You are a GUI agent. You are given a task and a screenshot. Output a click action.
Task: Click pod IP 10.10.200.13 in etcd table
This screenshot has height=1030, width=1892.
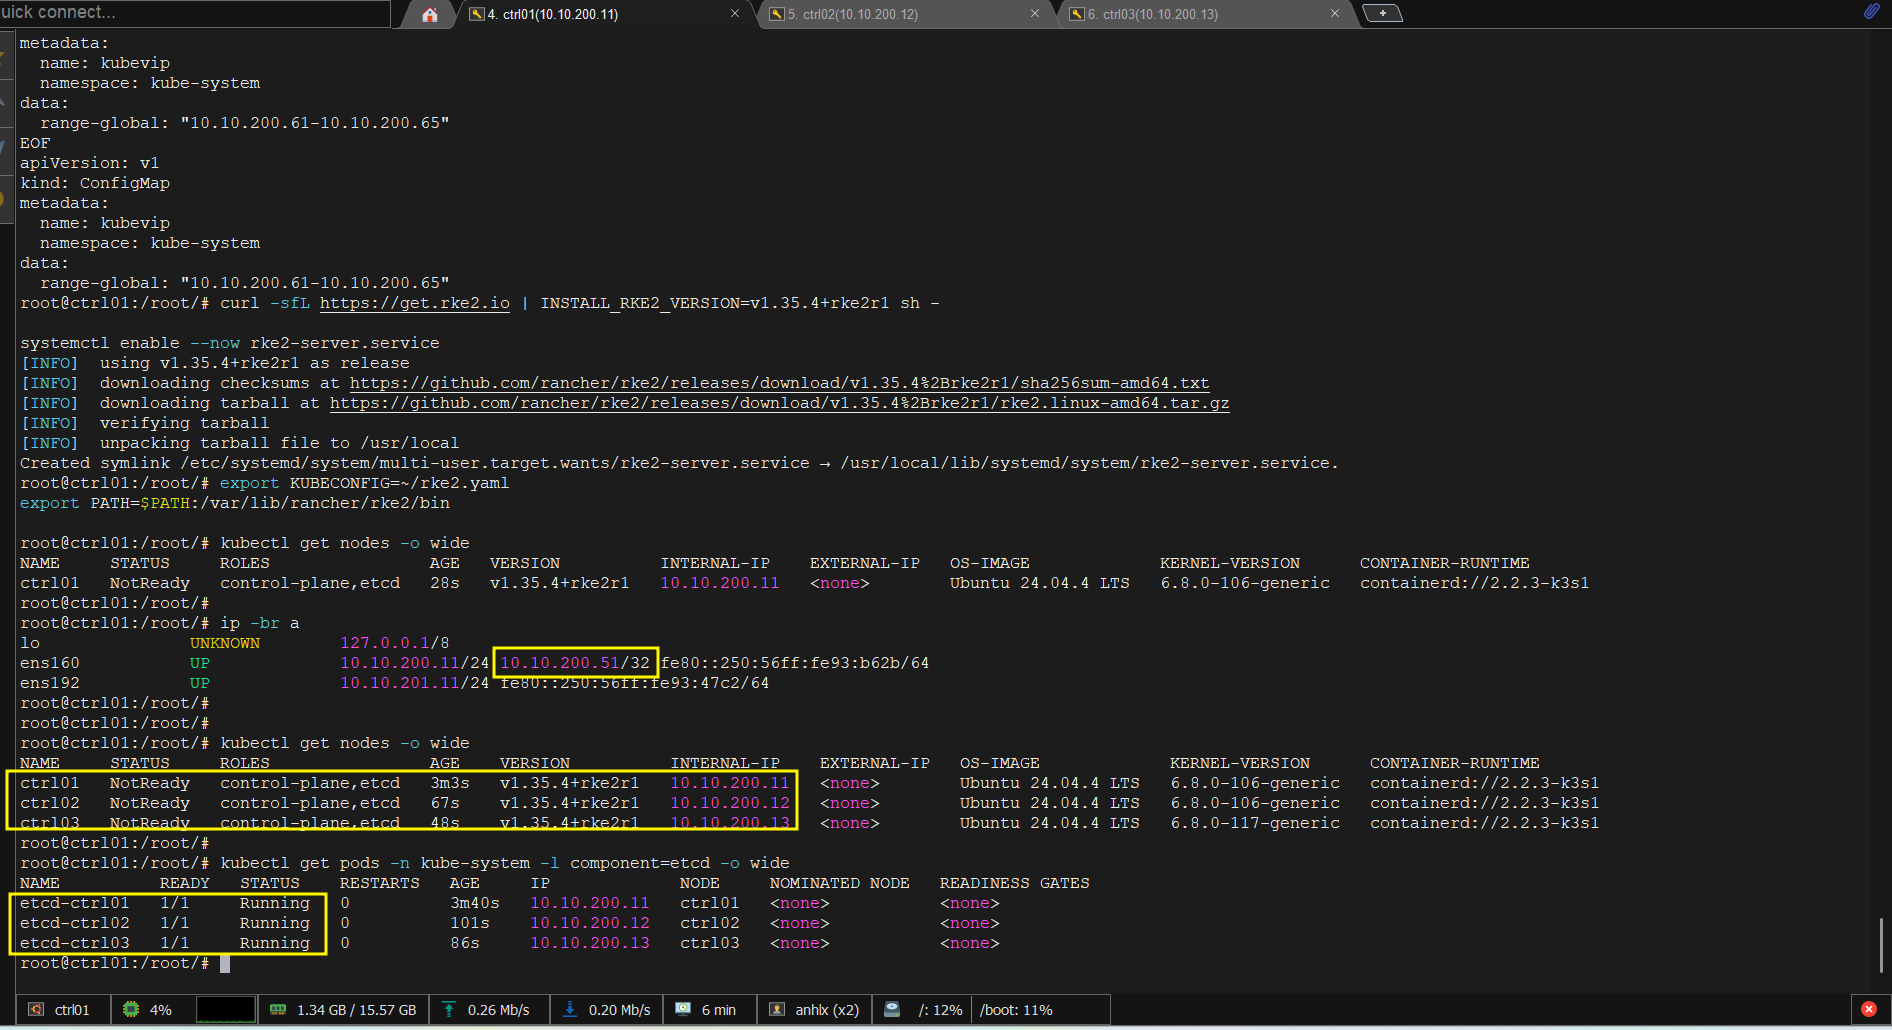coord(590,943)
